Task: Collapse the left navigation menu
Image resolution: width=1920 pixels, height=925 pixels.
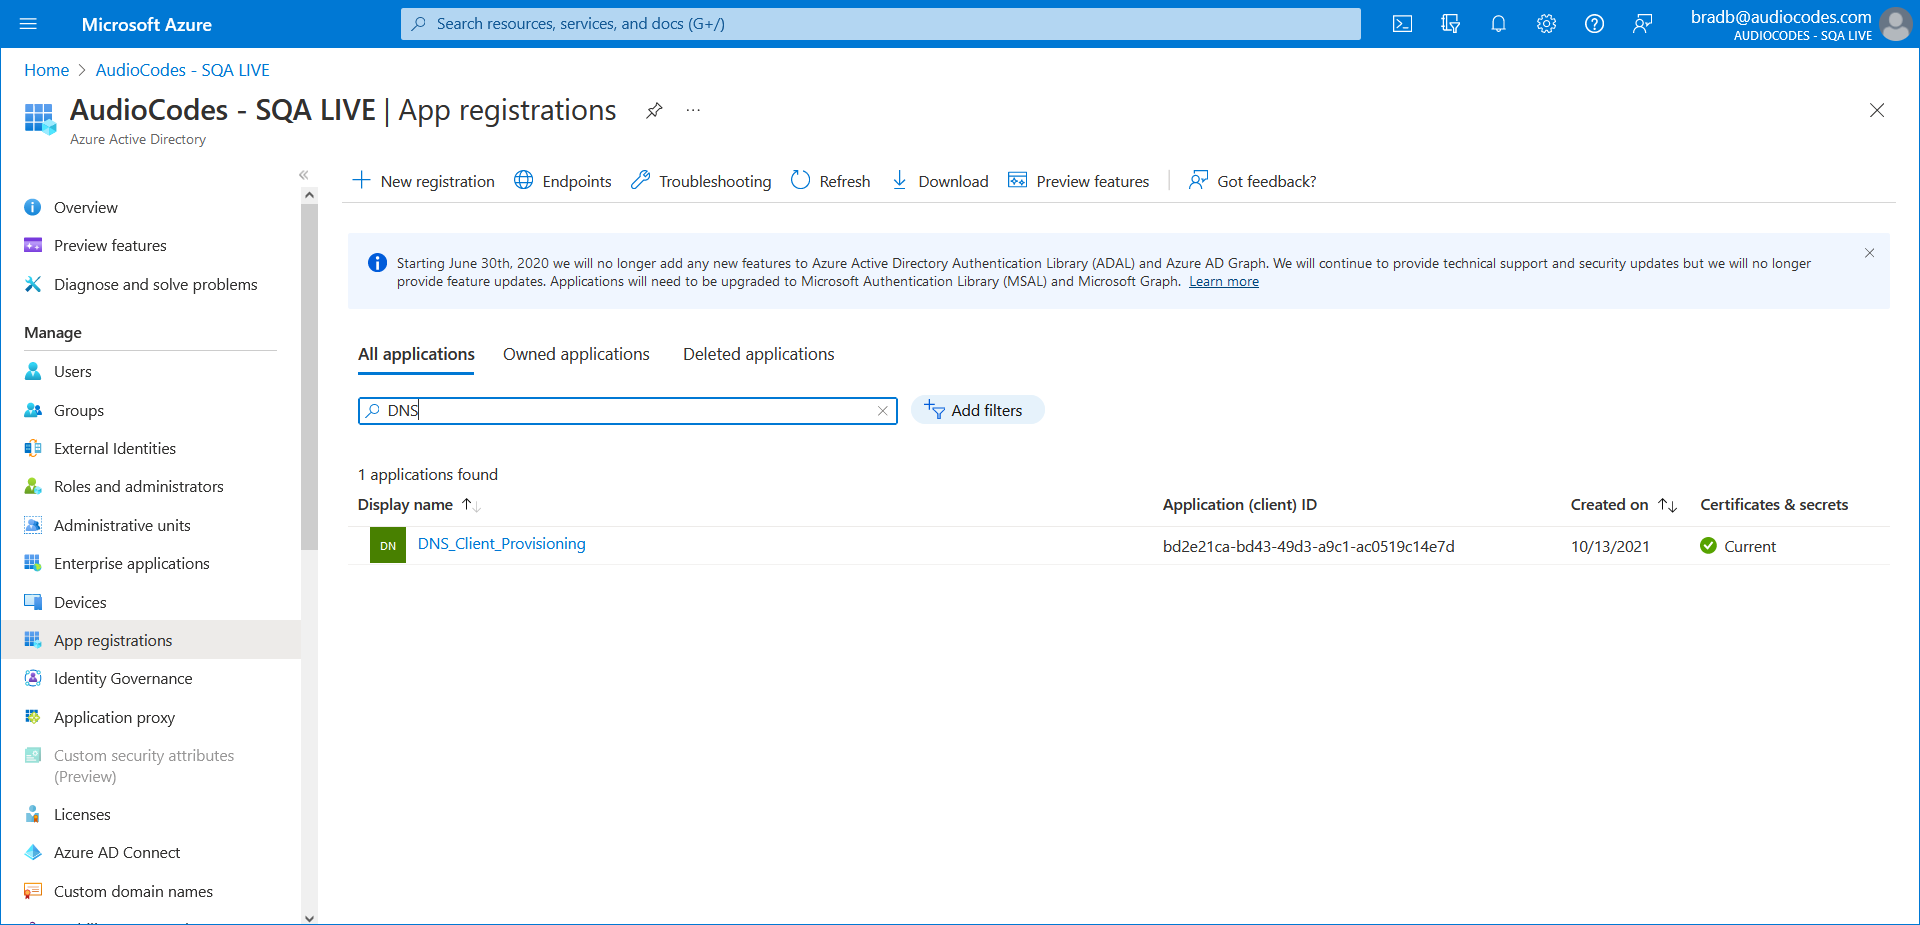Action: tap(304, 175)
